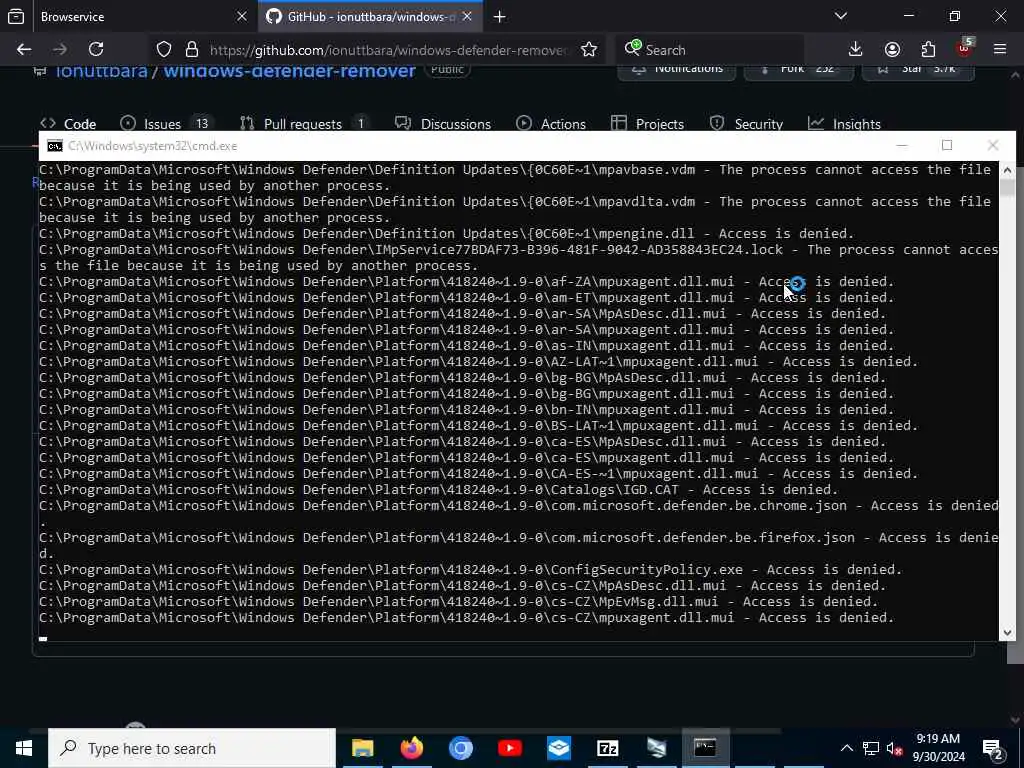The width and height of the screenshot is (1024, 768).
Task: Open the taskbar app next to 7-Zip
Action: tap(656, 748)
